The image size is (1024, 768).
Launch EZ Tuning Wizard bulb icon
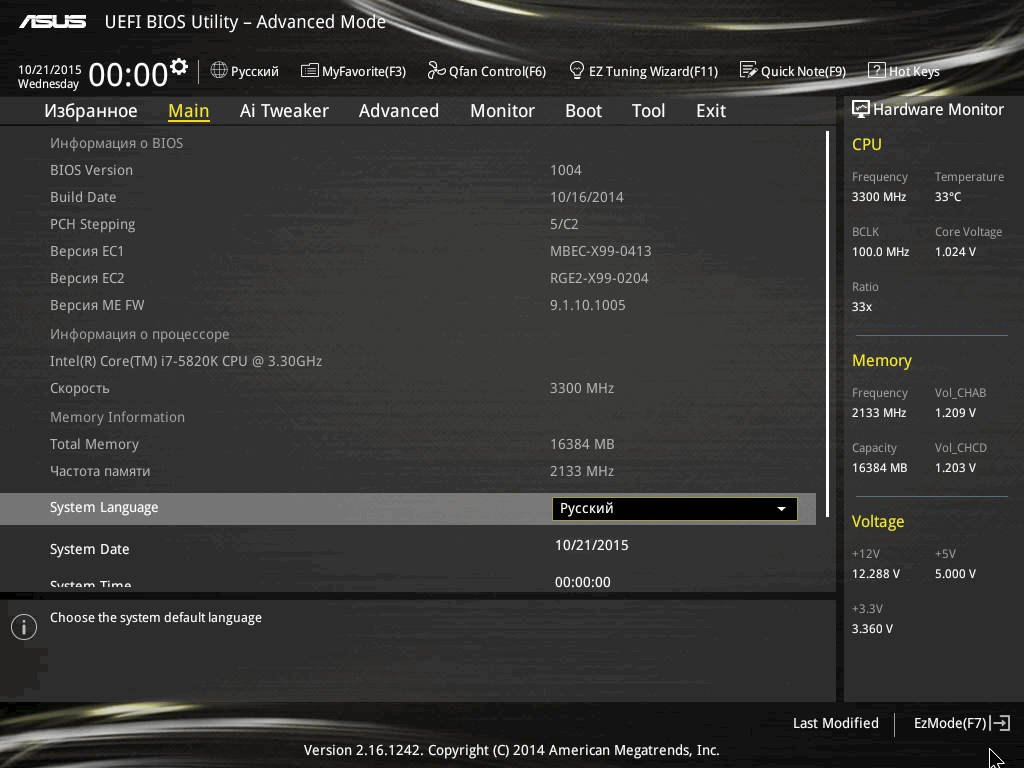pos(577,70)
